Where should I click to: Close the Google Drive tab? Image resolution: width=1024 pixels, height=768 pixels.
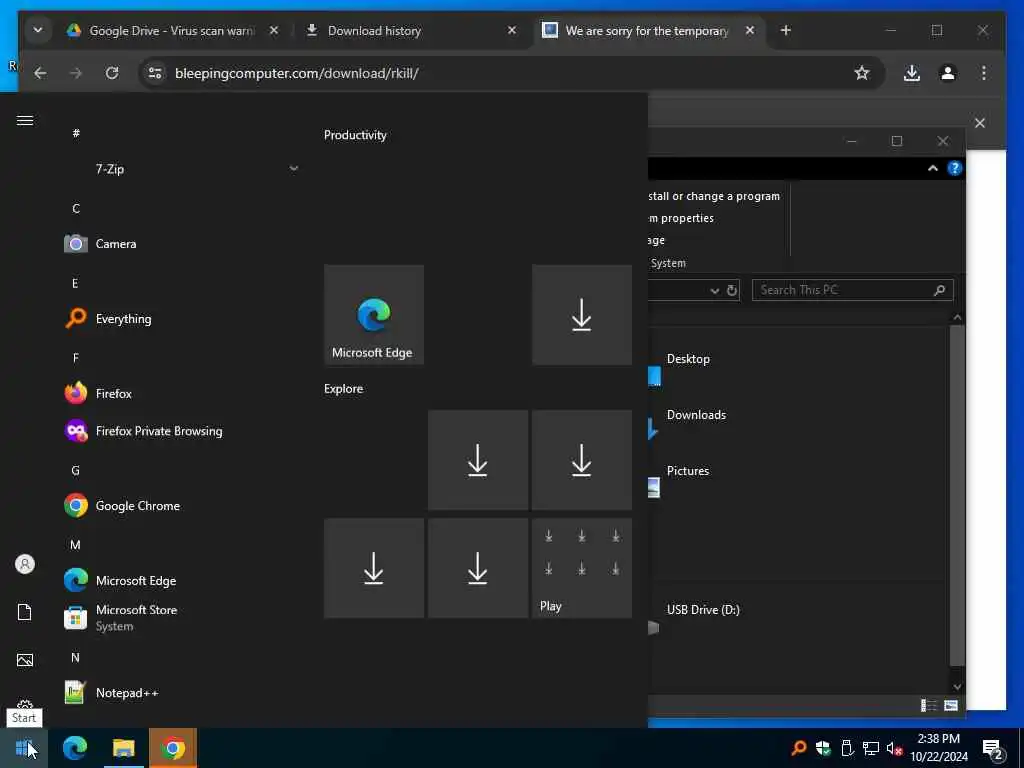pyautogui.click(x=274, y=30)
